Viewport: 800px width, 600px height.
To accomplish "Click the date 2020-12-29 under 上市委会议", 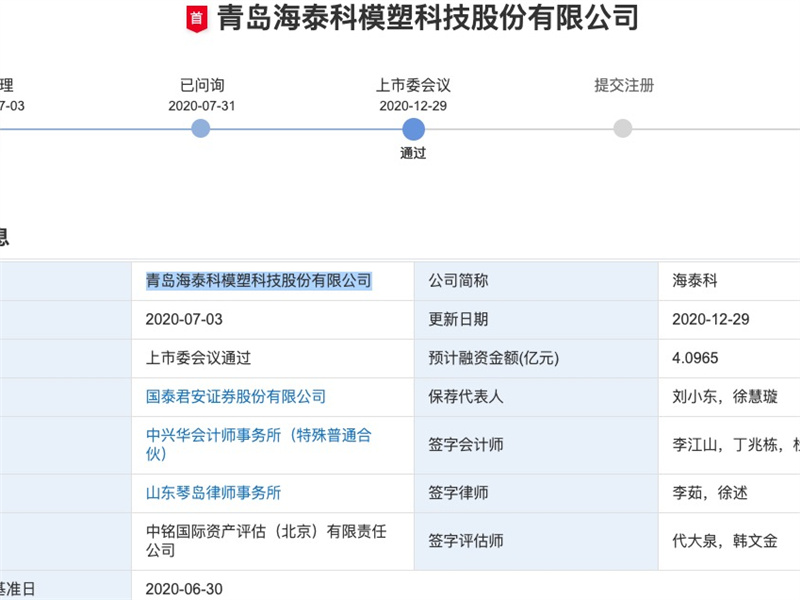I will click(413, 106).
